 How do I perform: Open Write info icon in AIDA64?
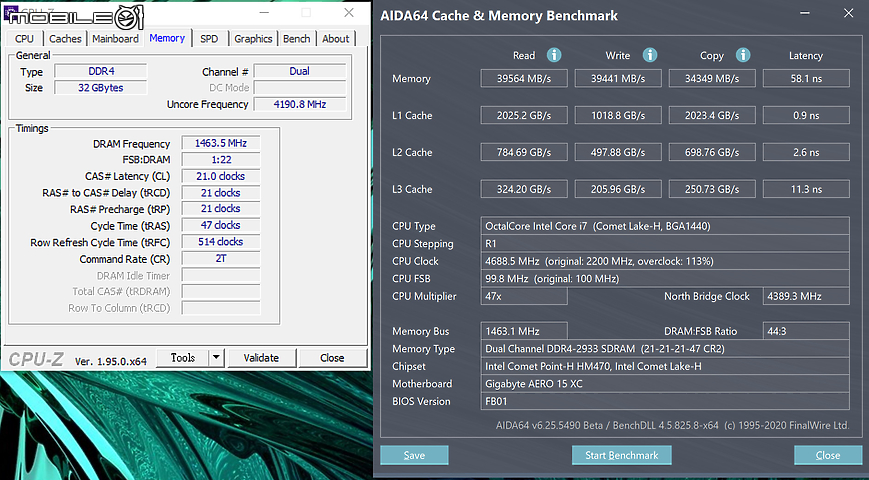(650, 55)
